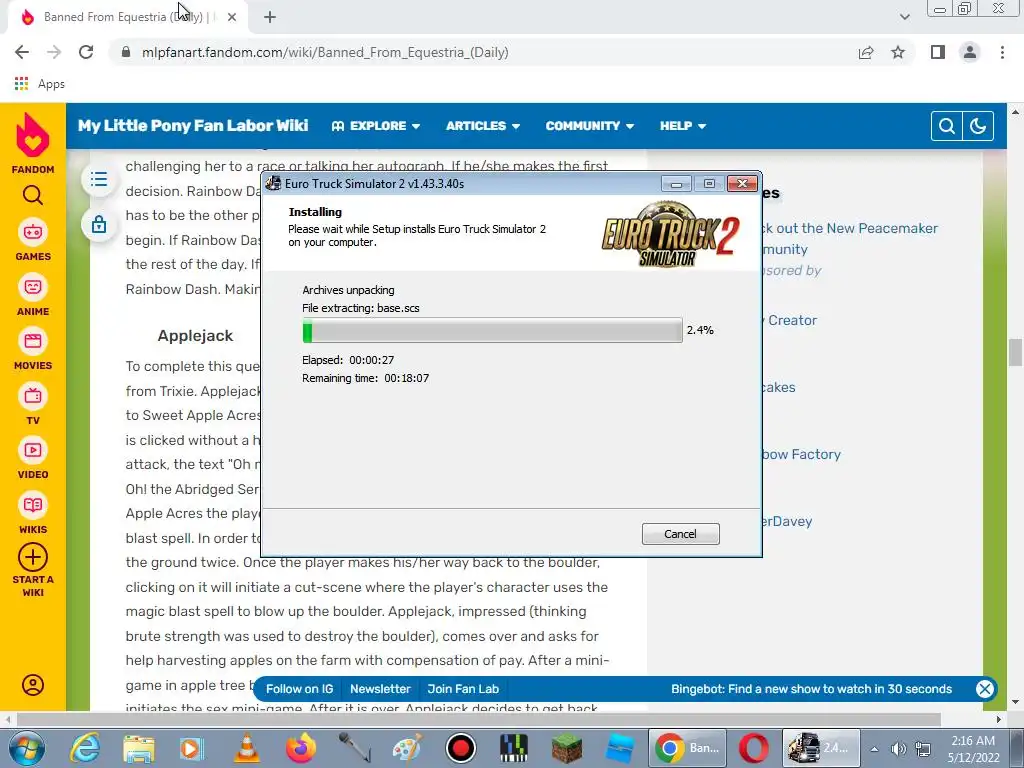This screenshot has height=768, width=1024.
Task: Open the user profile icon at sidebar bottom
Action: tap(33, 684)
